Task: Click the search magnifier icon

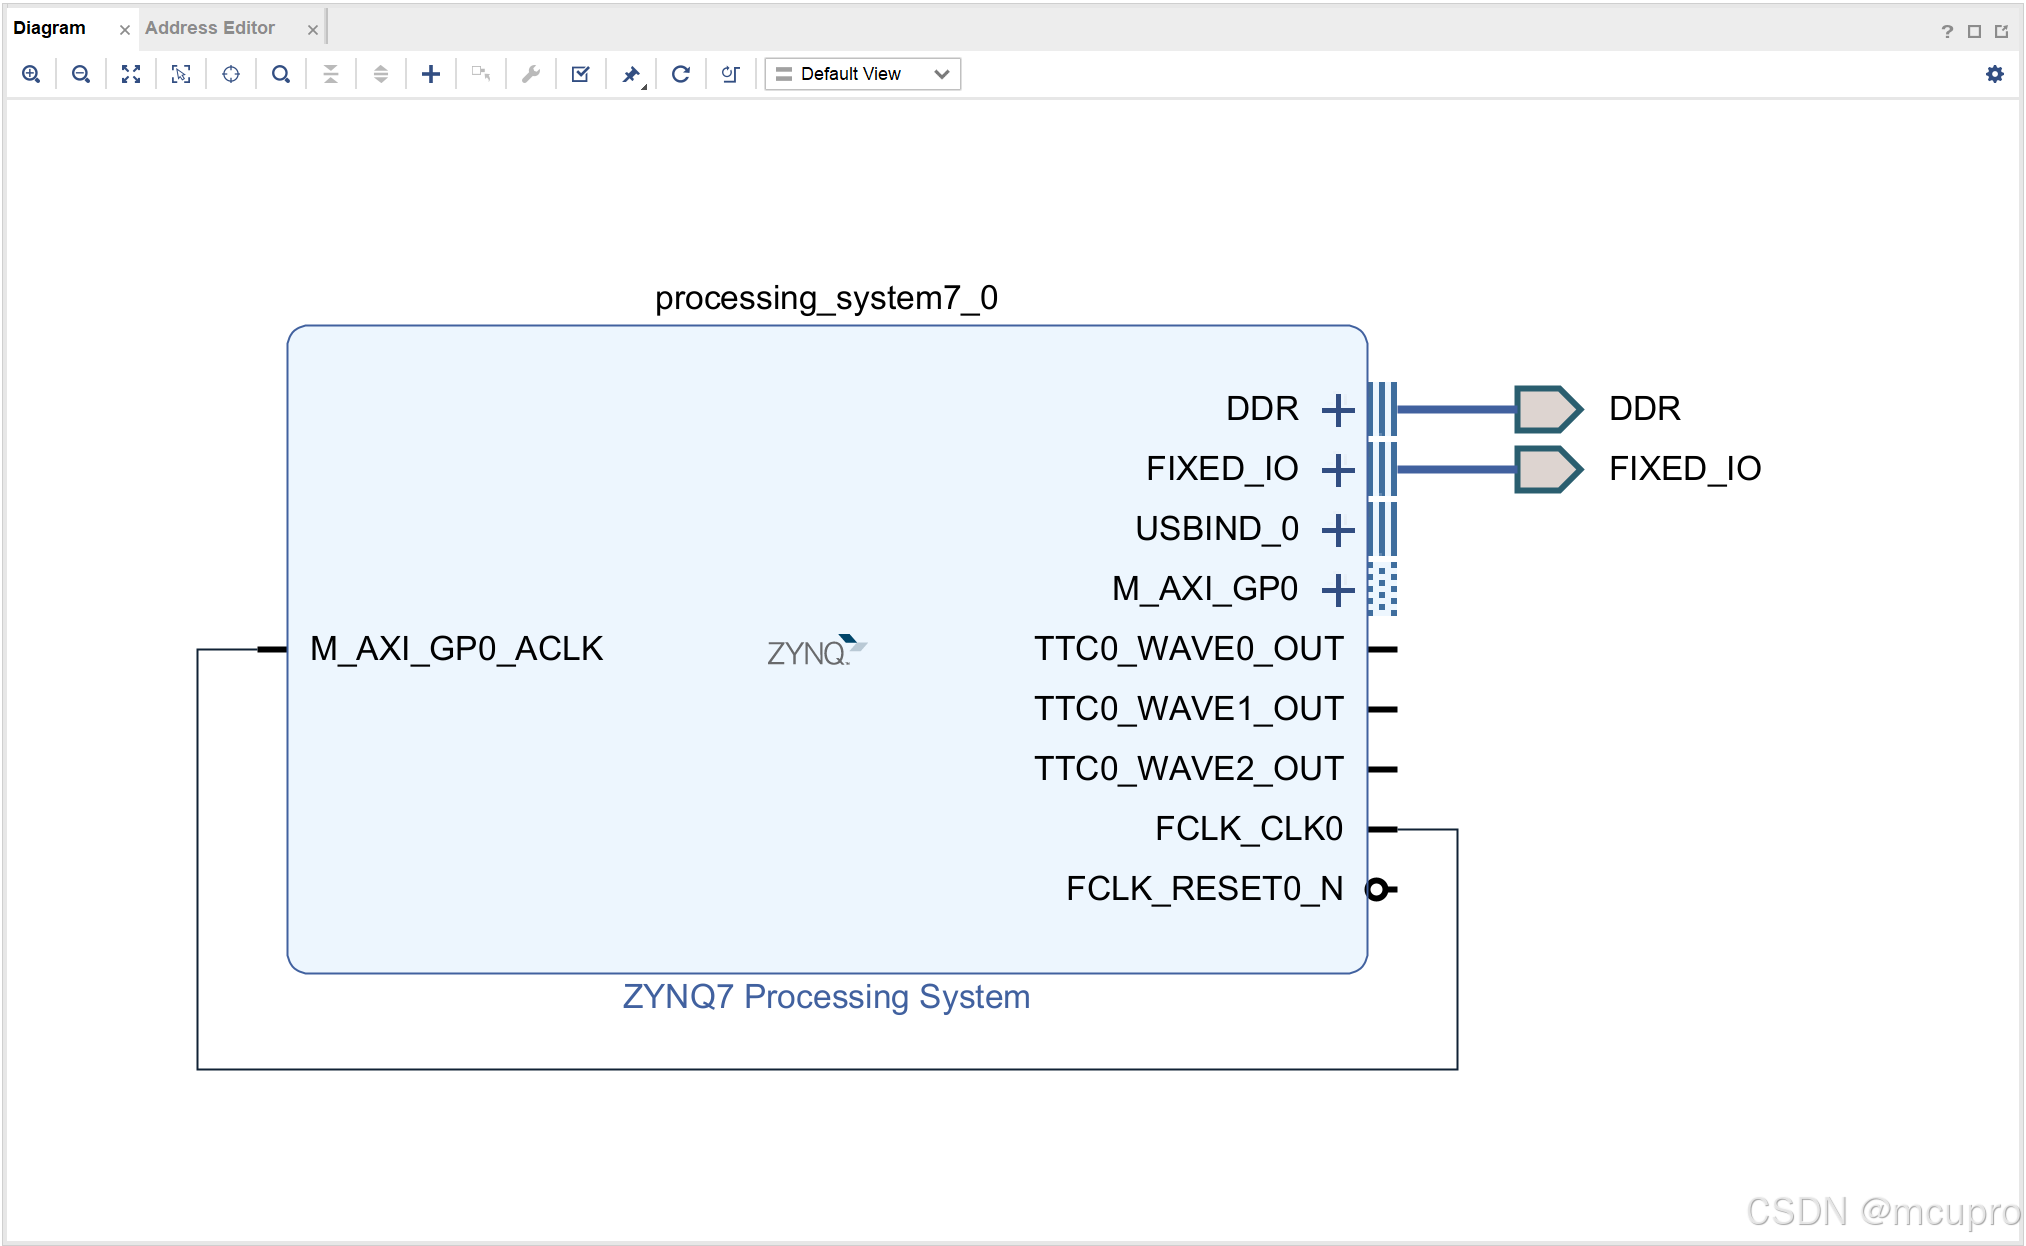Action: (x=281, y=74)
